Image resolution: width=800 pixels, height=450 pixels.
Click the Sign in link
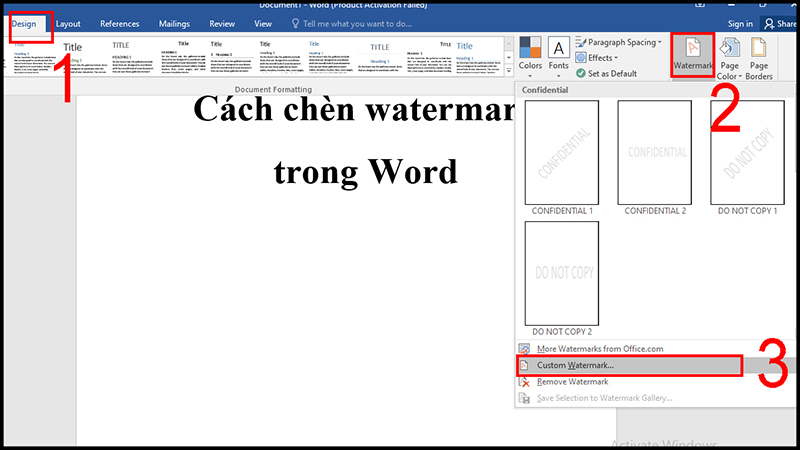coord(740,23)
